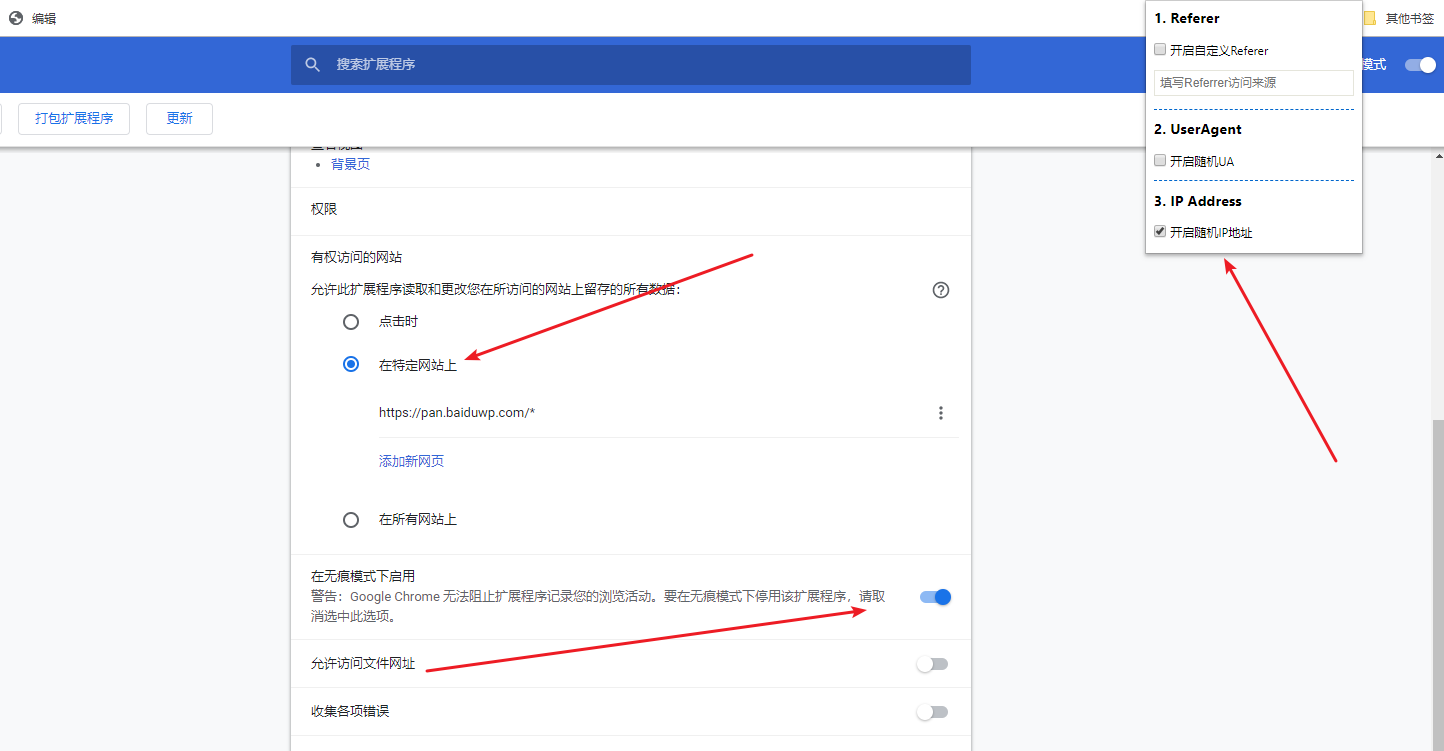
Task: Click the search magnifier icon
Action: [313, 64]
